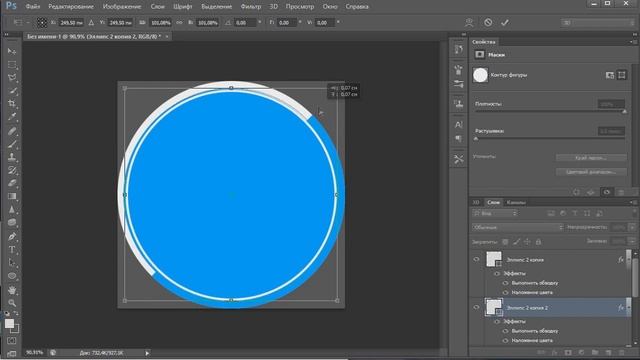640x360 pixels.
Task: Open the Character panel icon
Action: (458, 125)
